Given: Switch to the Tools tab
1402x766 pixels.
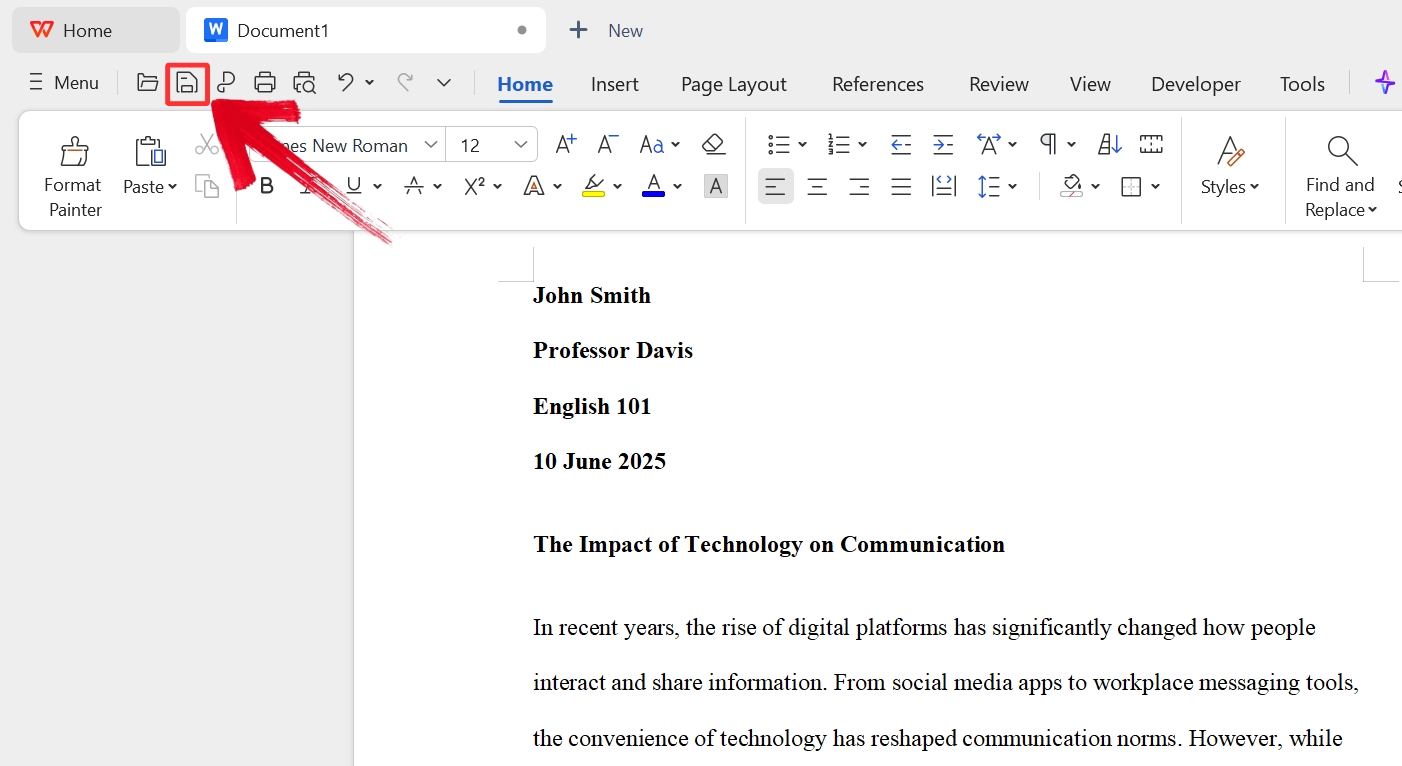Looking at the screenshot, I should pos(1302,84).
